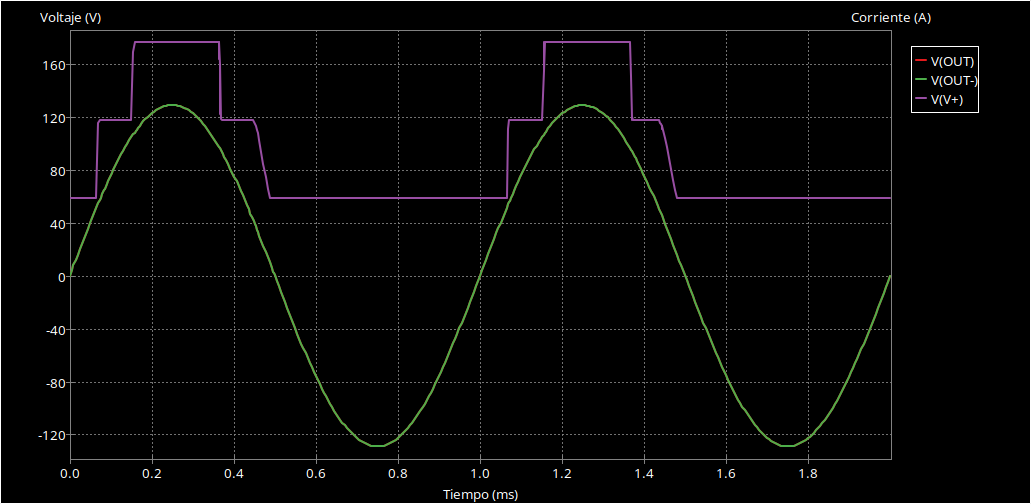Click the -40 voltage axis tick label
The width and height of the screenshot is (1031, 504).
pos(55,330)
